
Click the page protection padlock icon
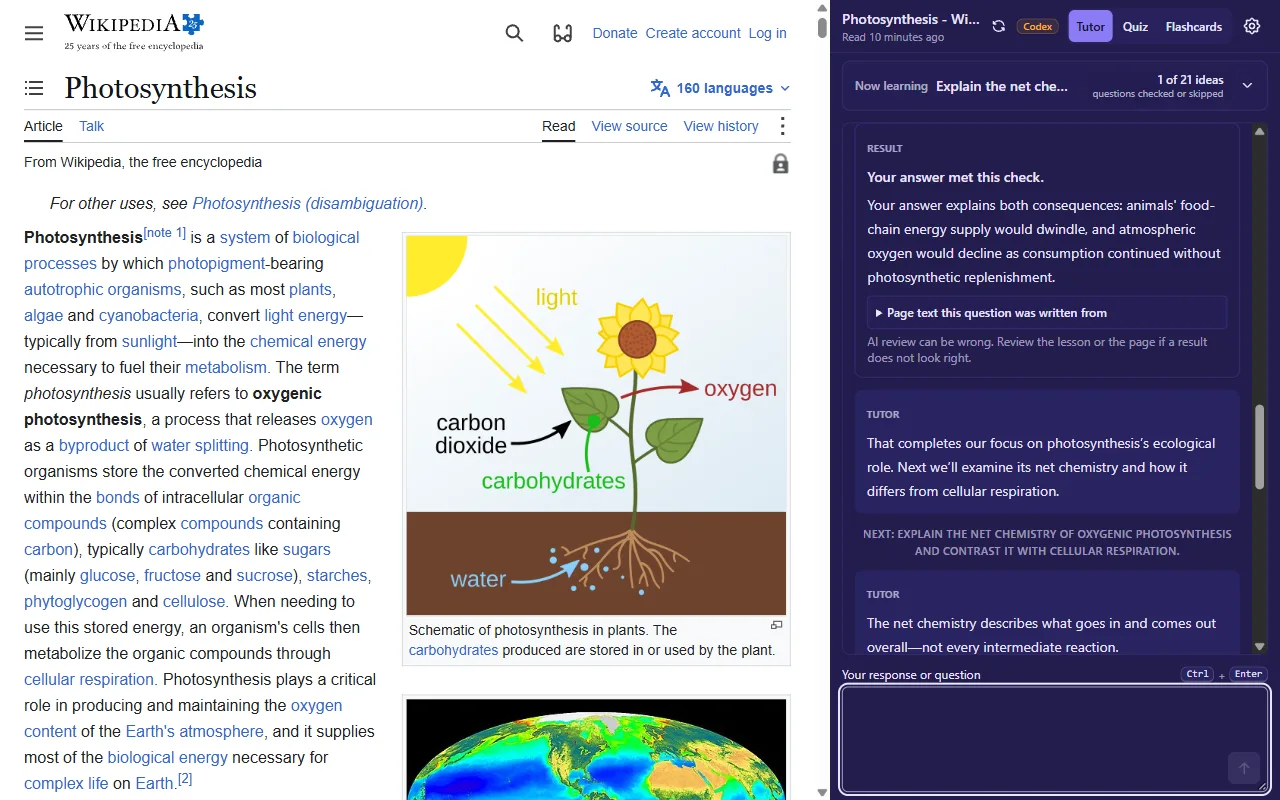pos(781,164)
